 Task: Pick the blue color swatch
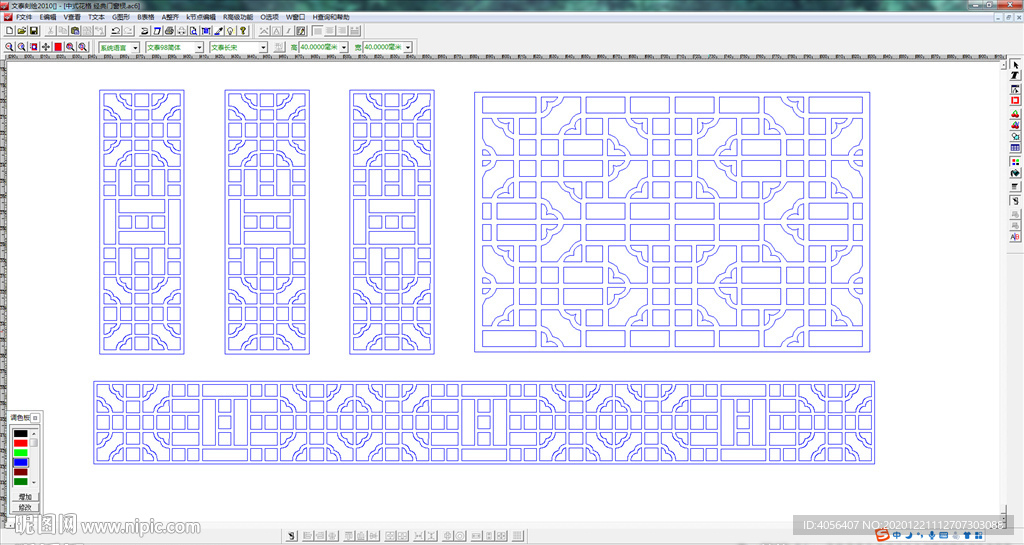21,463
